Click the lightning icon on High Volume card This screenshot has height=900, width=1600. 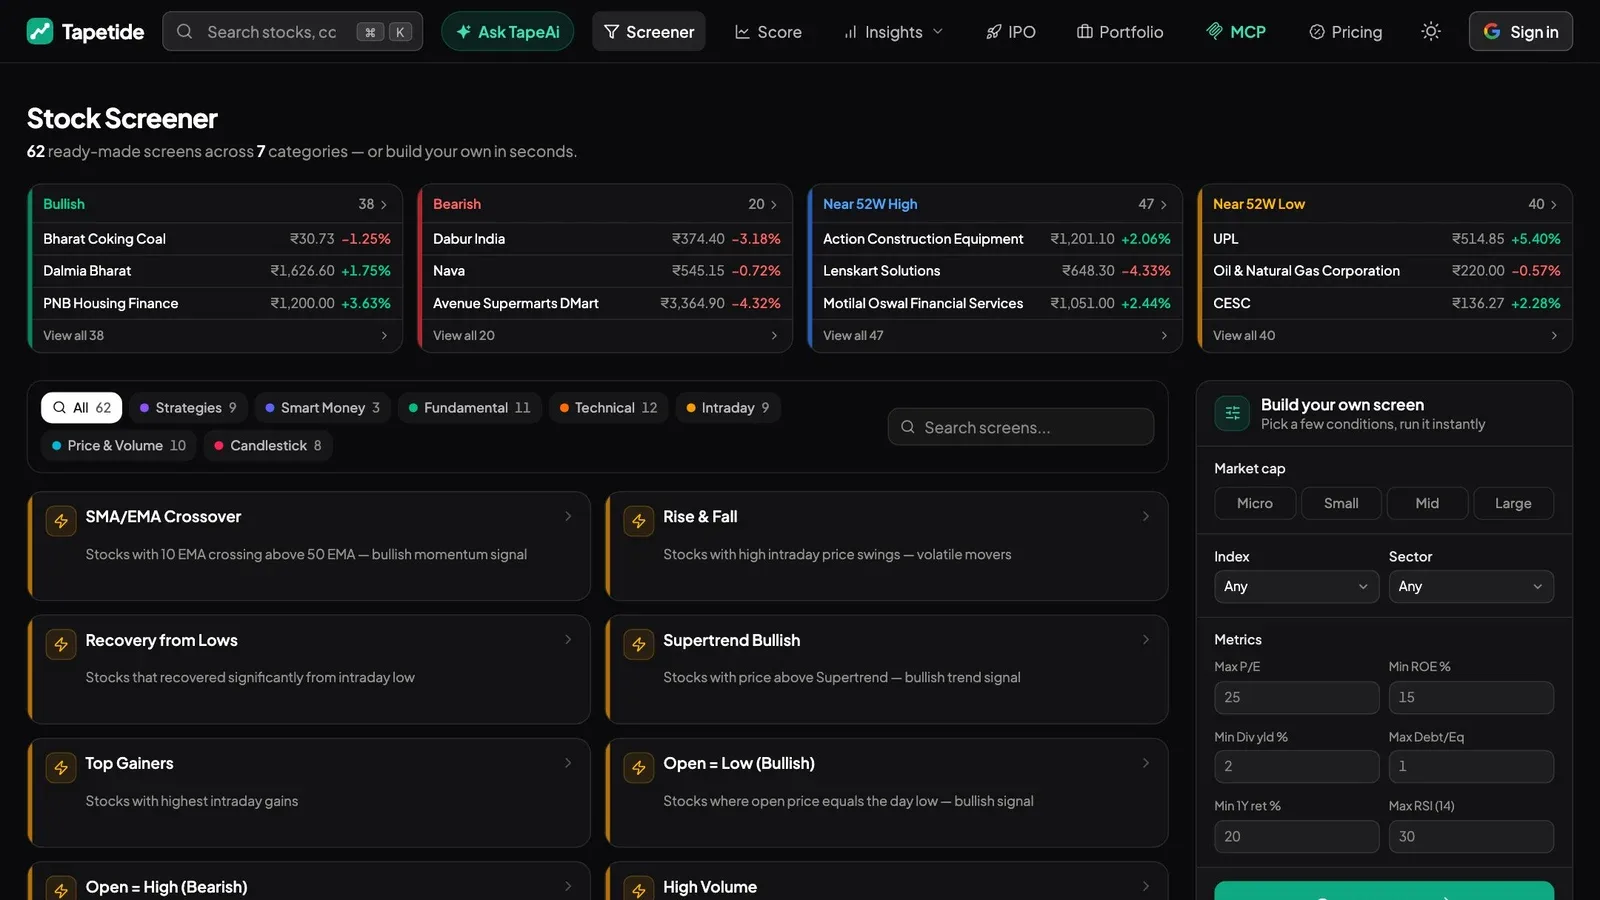pyautogui.click(x=639, y=890)
